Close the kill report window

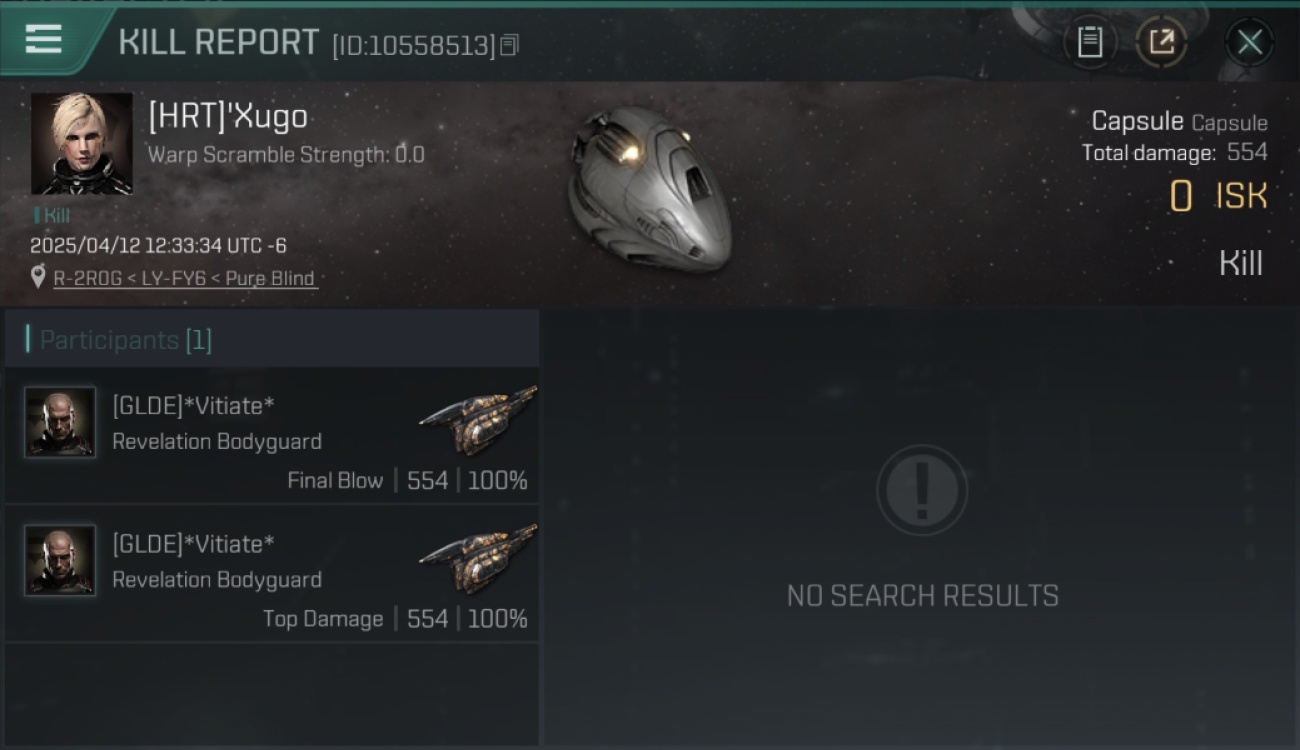(x=1249, y=42)
